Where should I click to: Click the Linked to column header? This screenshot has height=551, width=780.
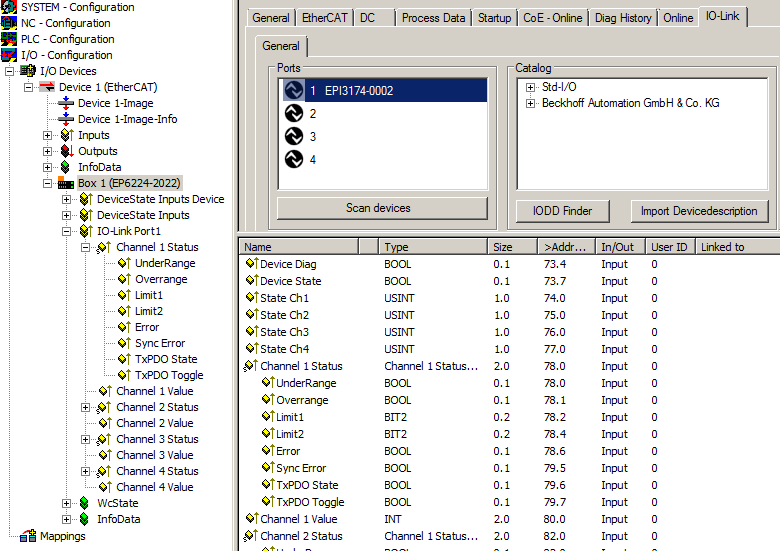737,247
